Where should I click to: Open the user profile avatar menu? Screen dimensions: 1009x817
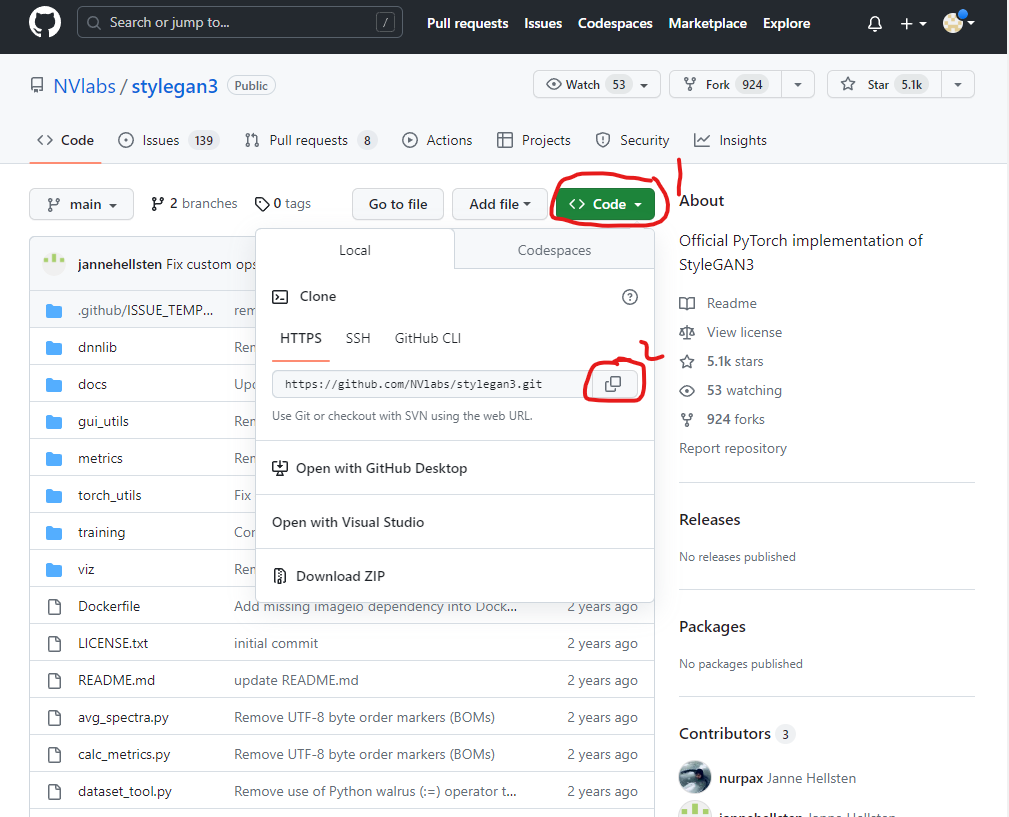click(958, 23)
